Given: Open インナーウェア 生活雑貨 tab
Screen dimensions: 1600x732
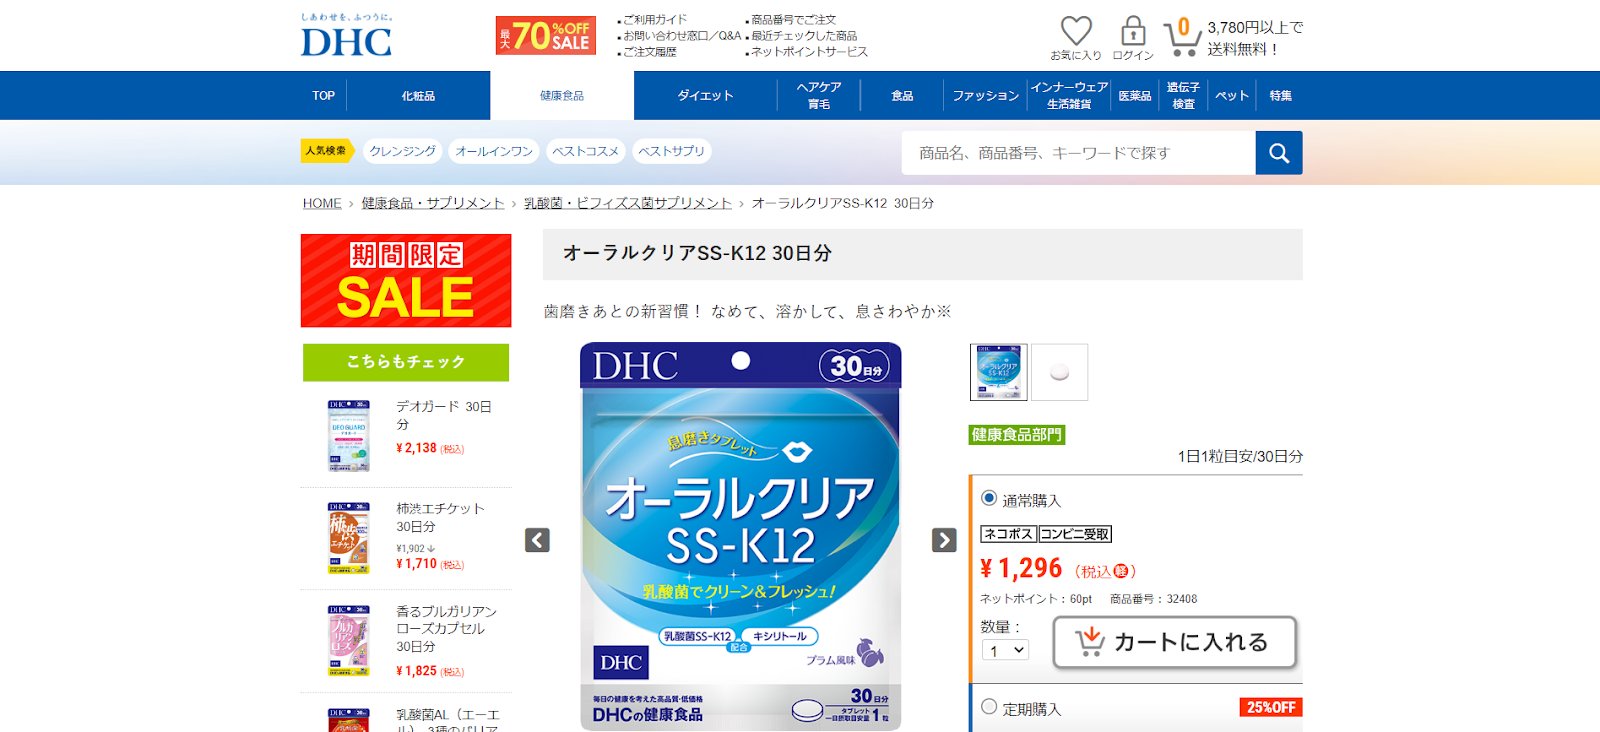Looking at the screenshot, I should [x=1069, y=96].
